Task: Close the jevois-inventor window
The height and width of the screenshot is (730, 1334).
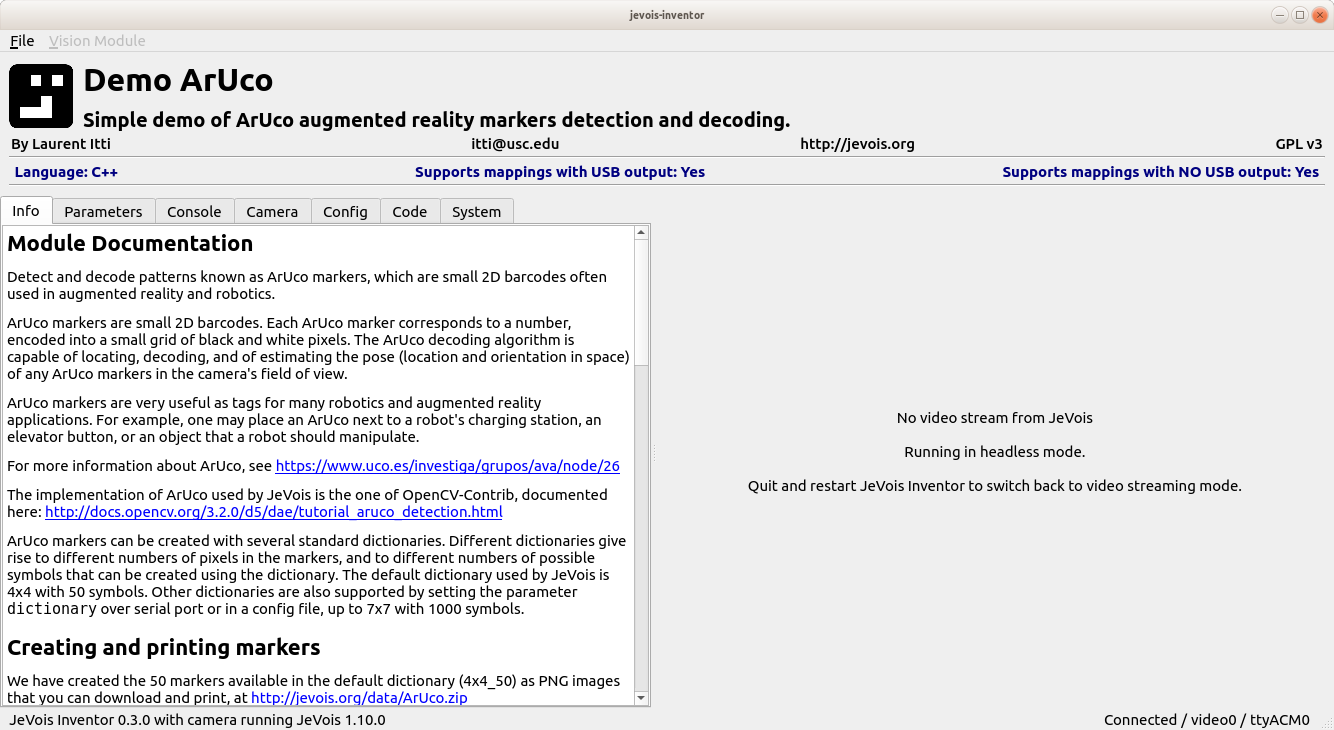Action: click(1319, 14)
